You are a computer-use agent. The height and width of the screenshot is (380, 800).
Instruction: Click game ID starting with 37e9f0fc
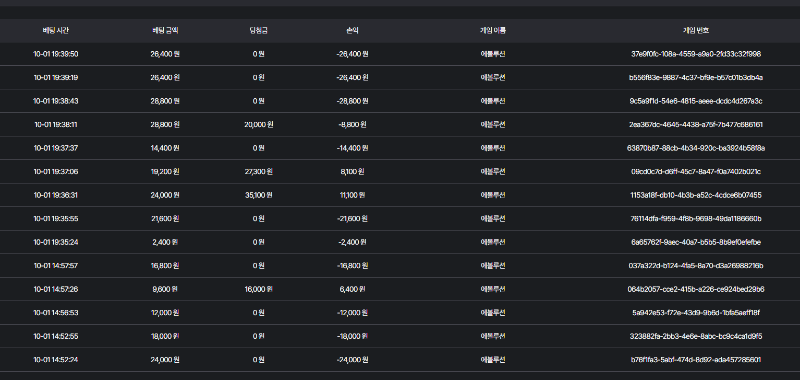click(x=696, y=54)
